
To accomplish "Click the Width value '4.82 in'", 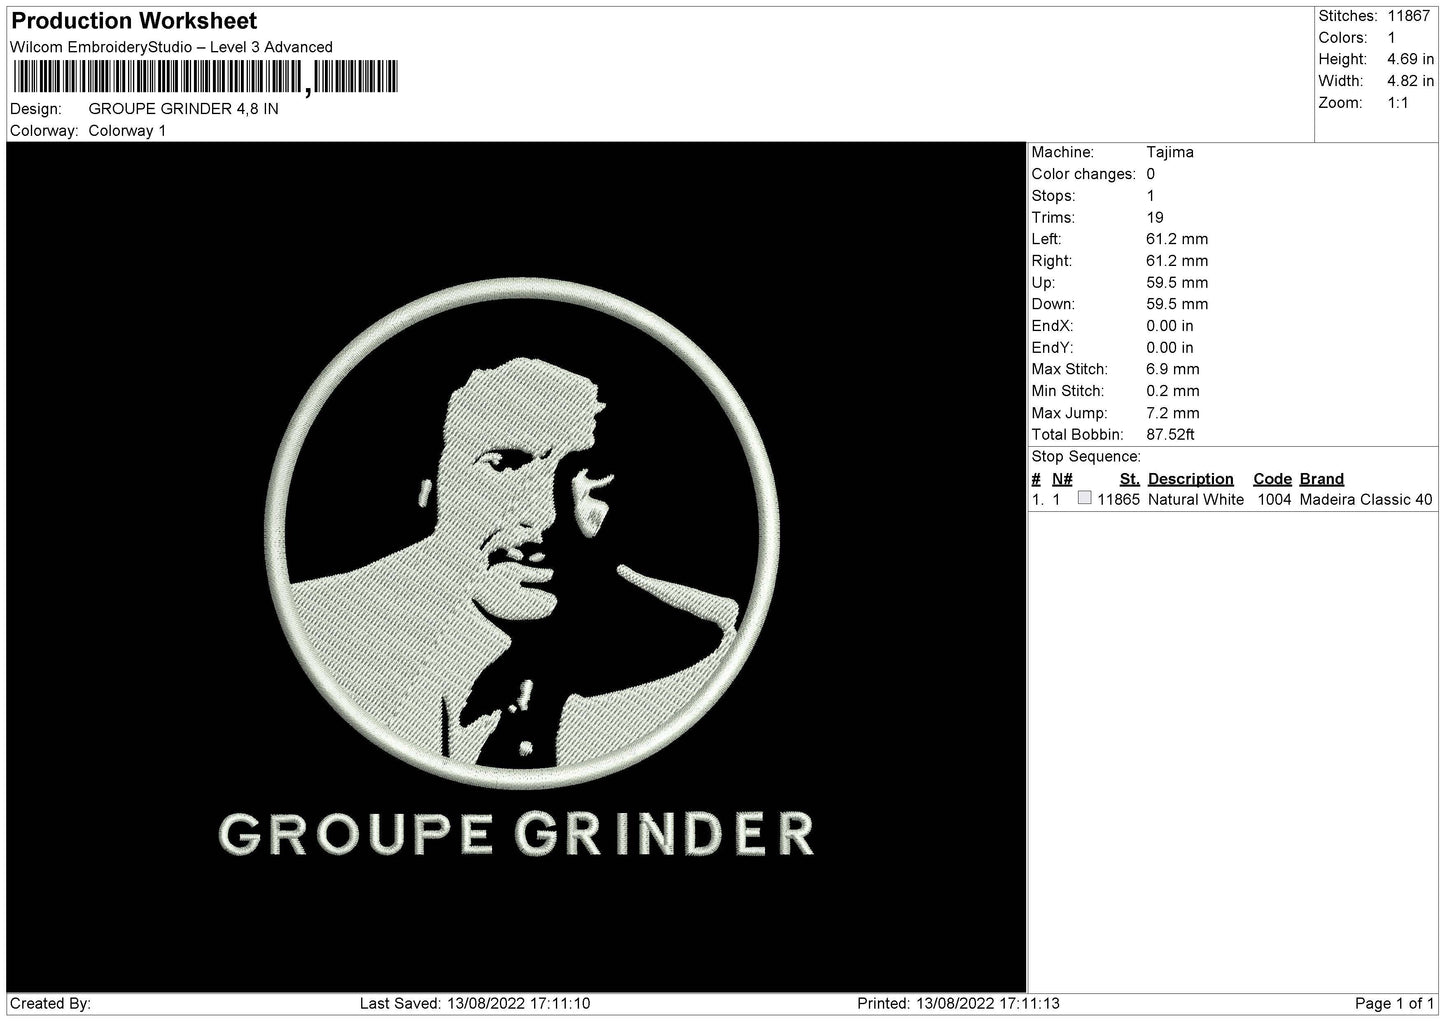I will [x=1410, y=81].
